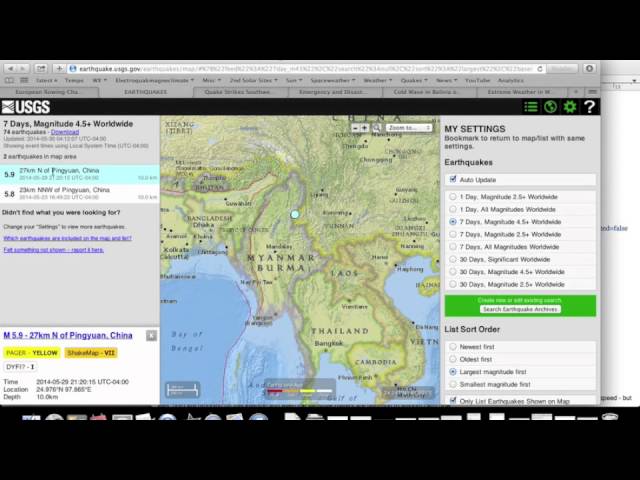Click the PAGER - YELLOW badge
640x480 pixels.
click(x=31, y=353)
